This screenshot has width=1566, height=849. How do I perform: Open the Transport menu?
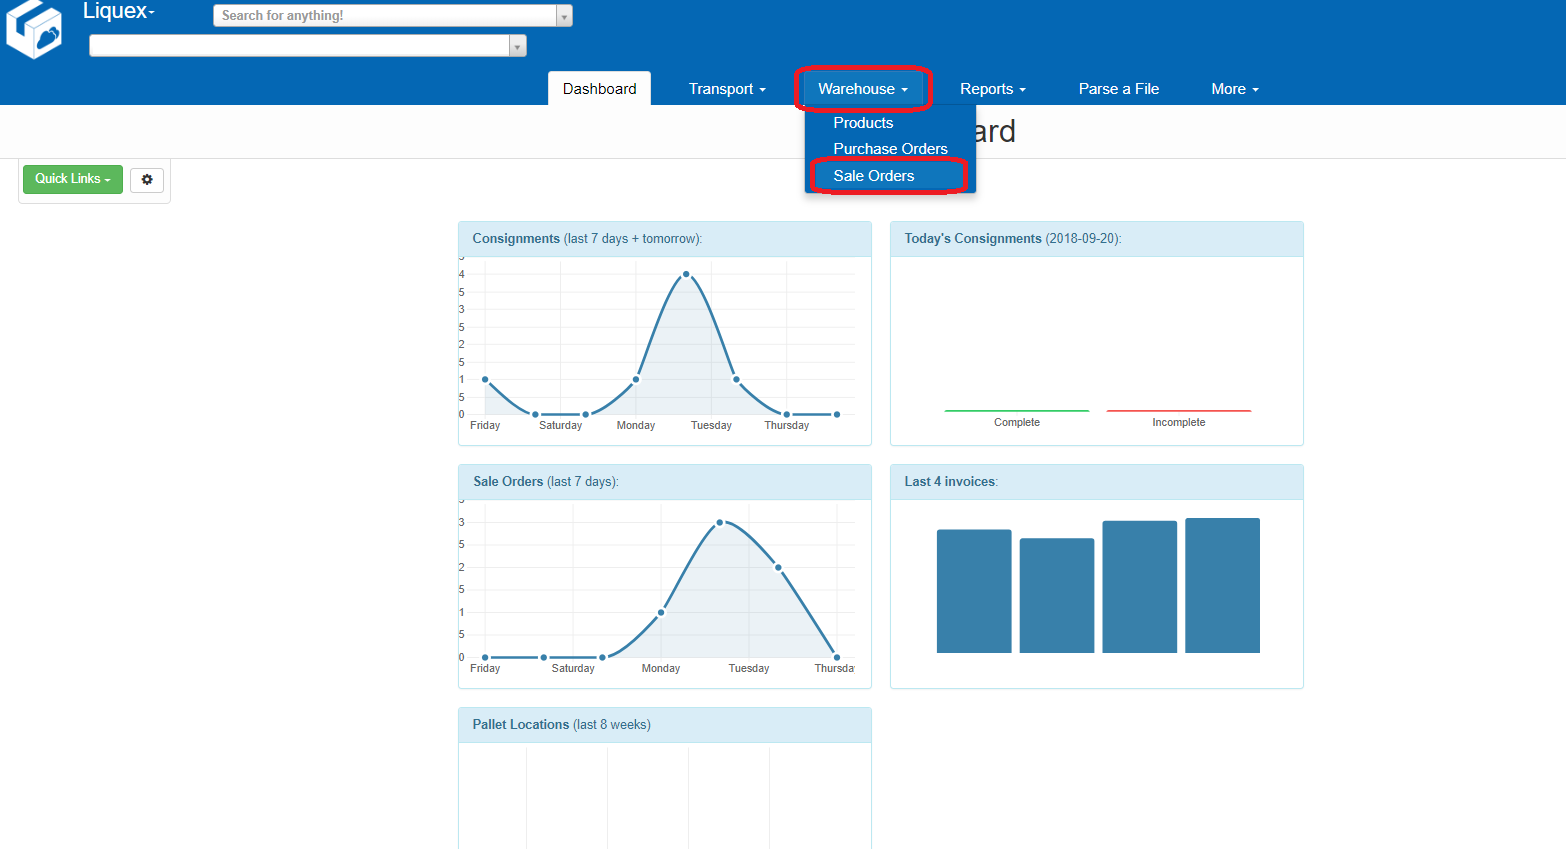point(726,89)
